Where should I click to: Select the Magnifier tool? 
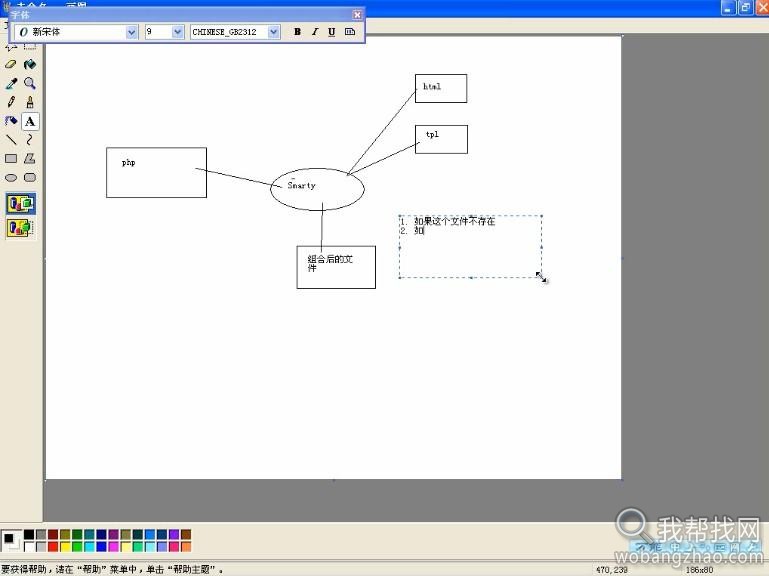[x=30, y=83]
